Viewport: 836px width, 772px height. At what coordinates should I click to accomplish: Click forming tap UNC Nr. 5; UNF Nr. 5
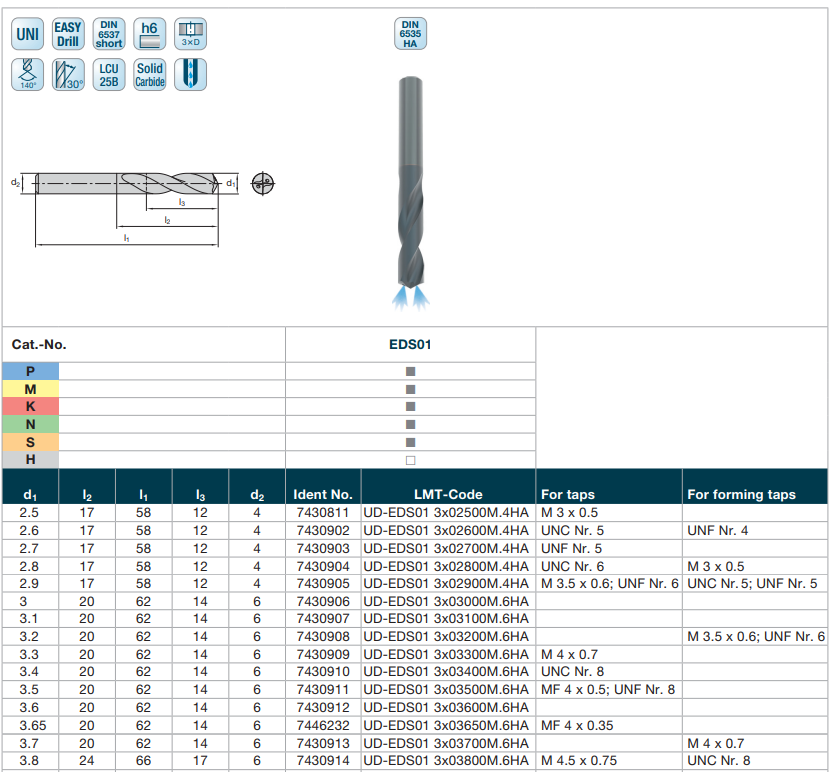752,583
